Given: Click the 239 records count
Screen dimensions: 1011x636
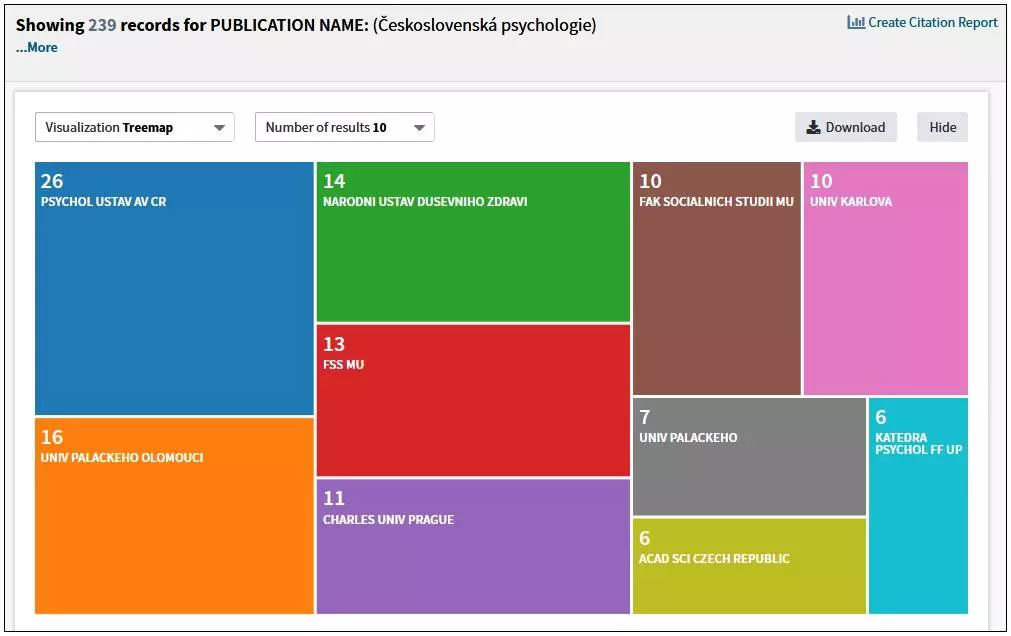Looking at the screenshot, I should coord(102,25).
